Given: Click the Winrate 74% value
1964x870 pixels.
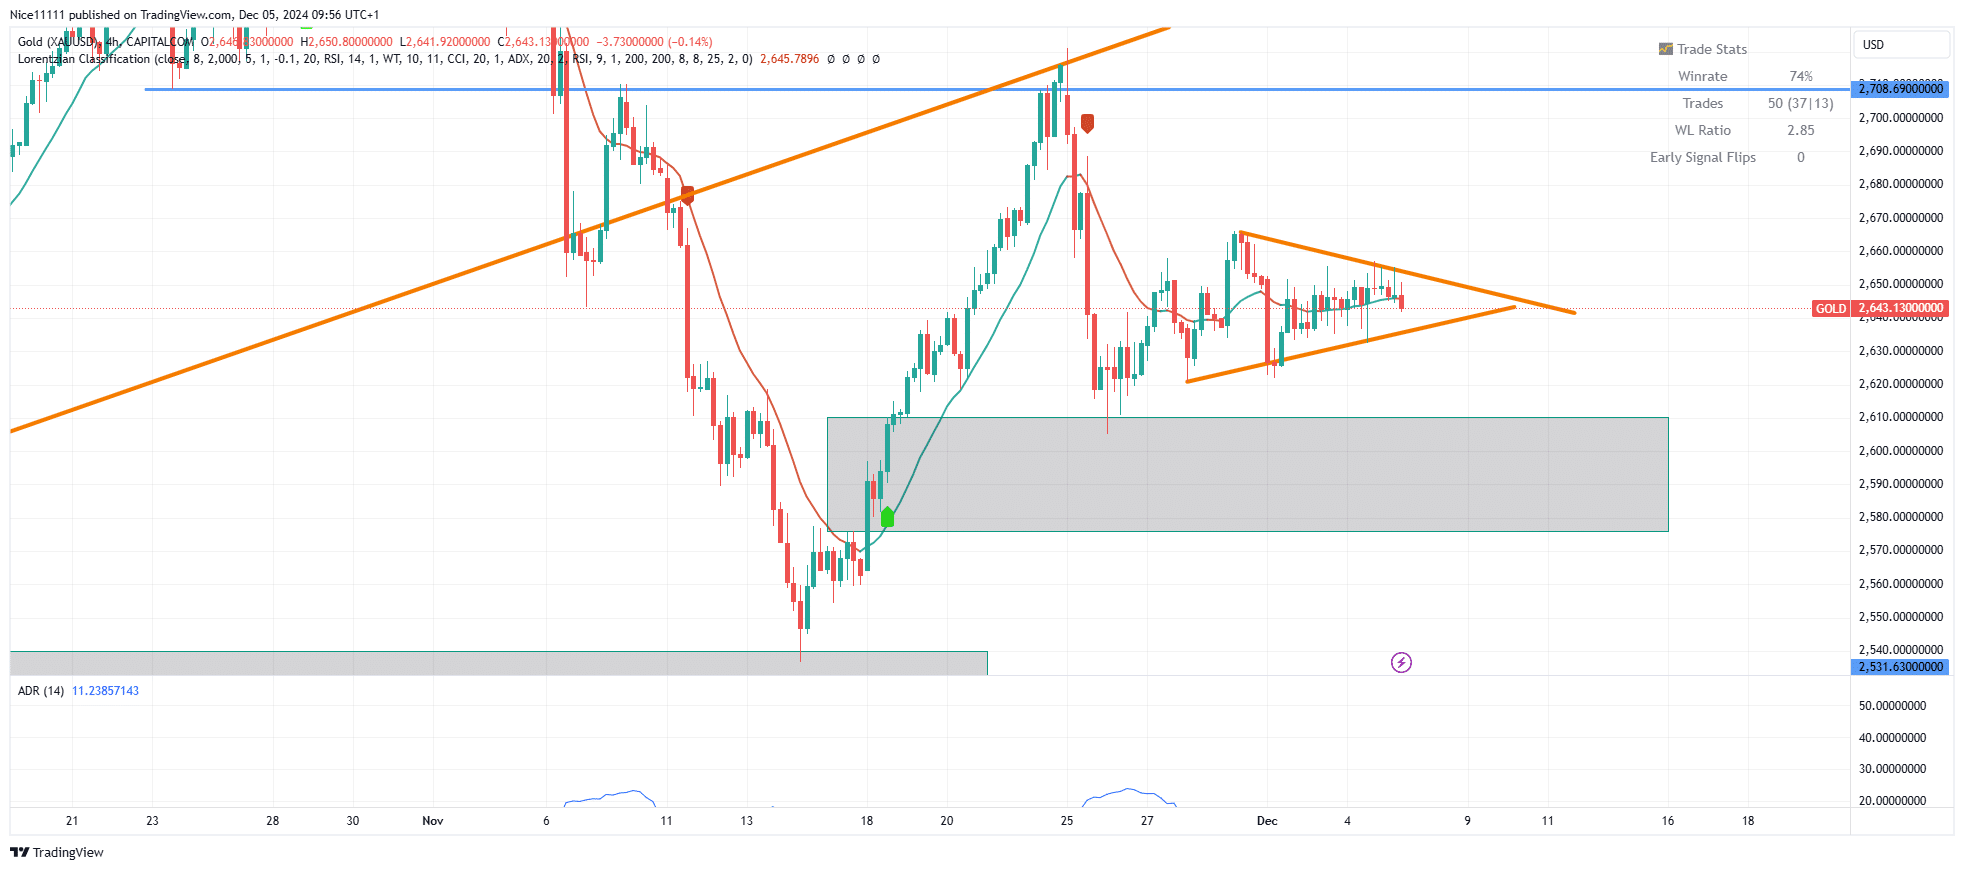Looking at the screenshot, I should tap(1801, 76).
